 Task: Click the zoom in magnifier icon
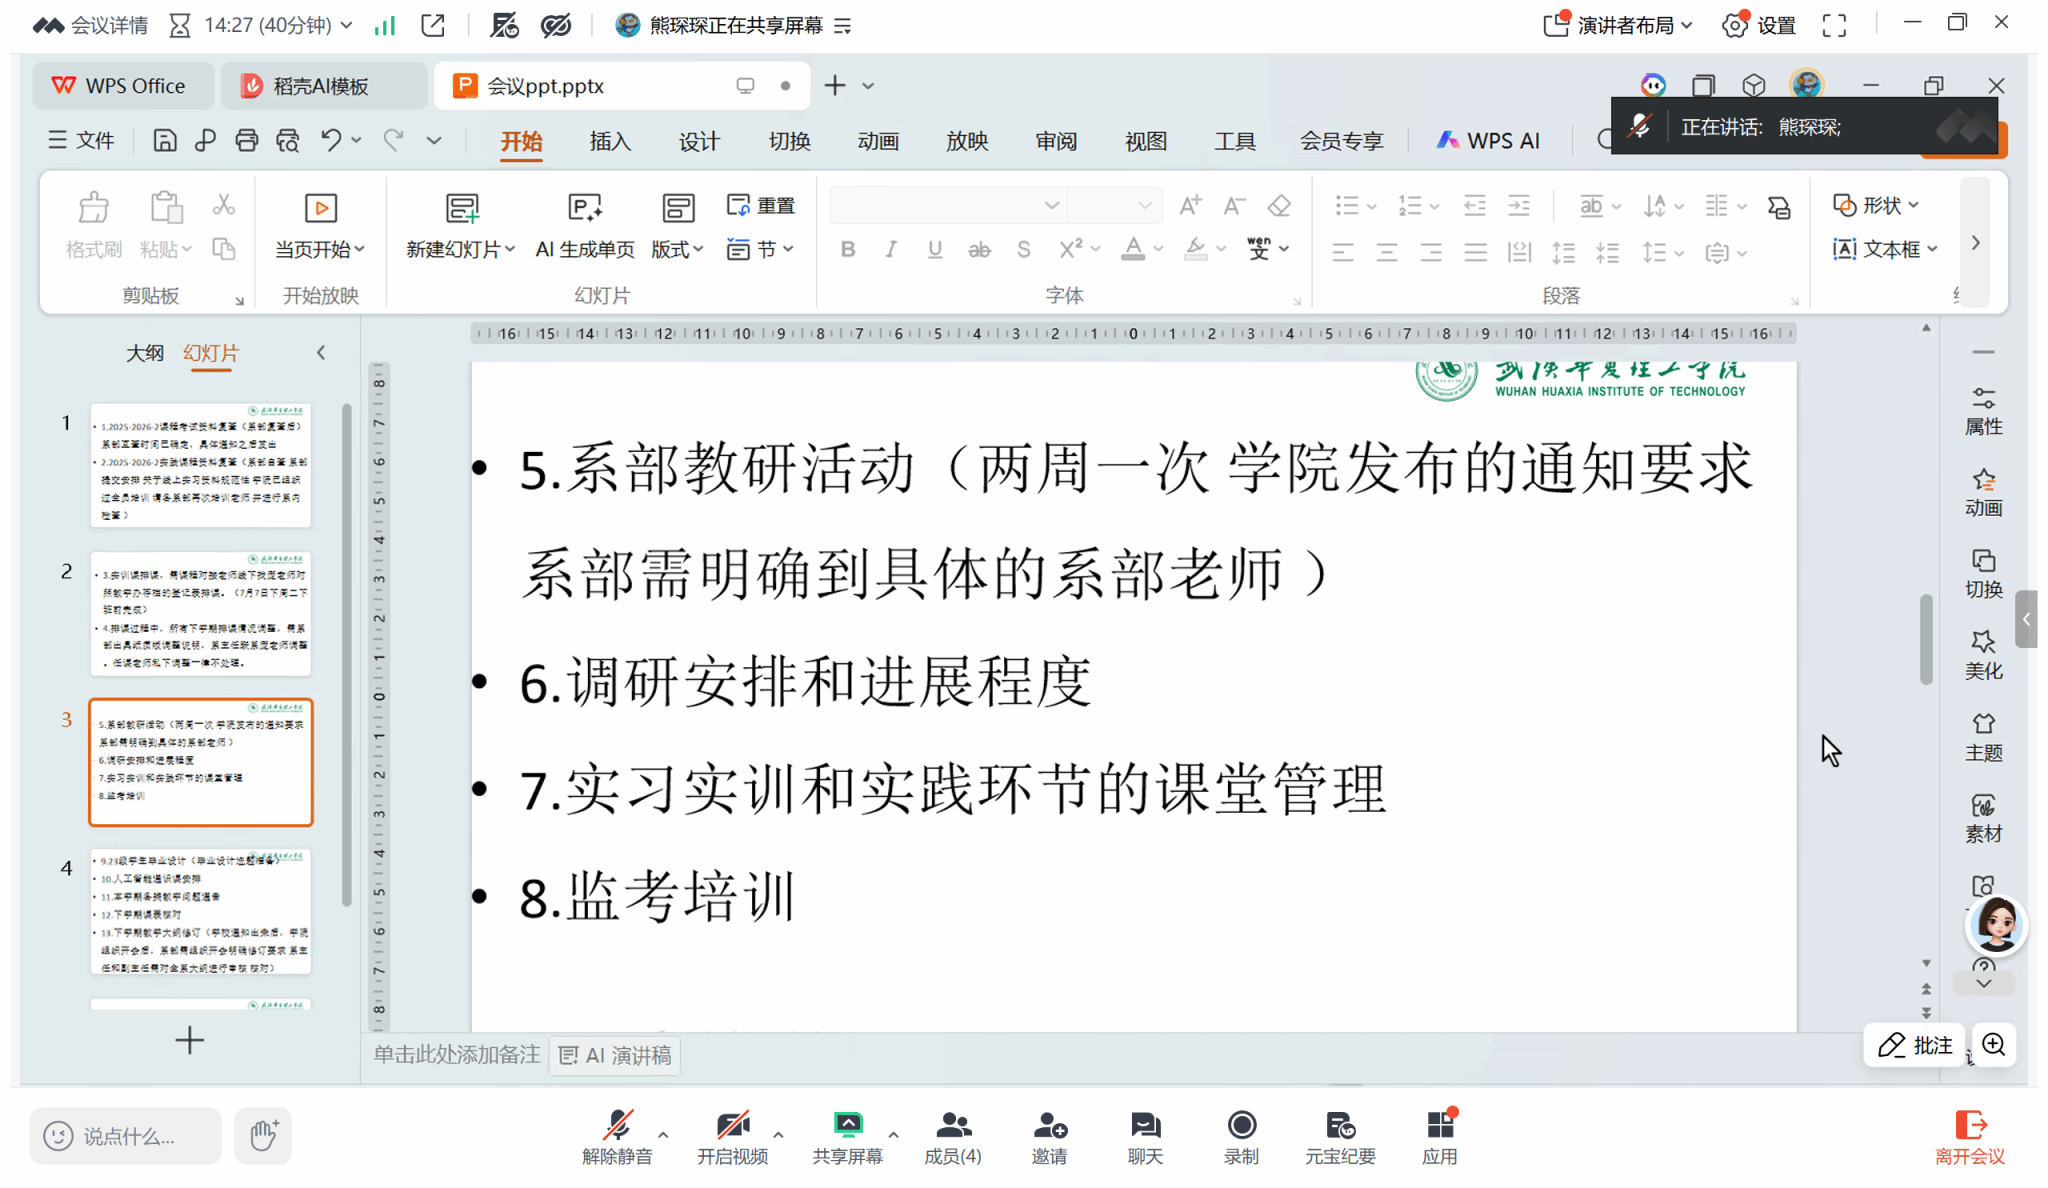pyautogui.click(x=1994, y=1045)
